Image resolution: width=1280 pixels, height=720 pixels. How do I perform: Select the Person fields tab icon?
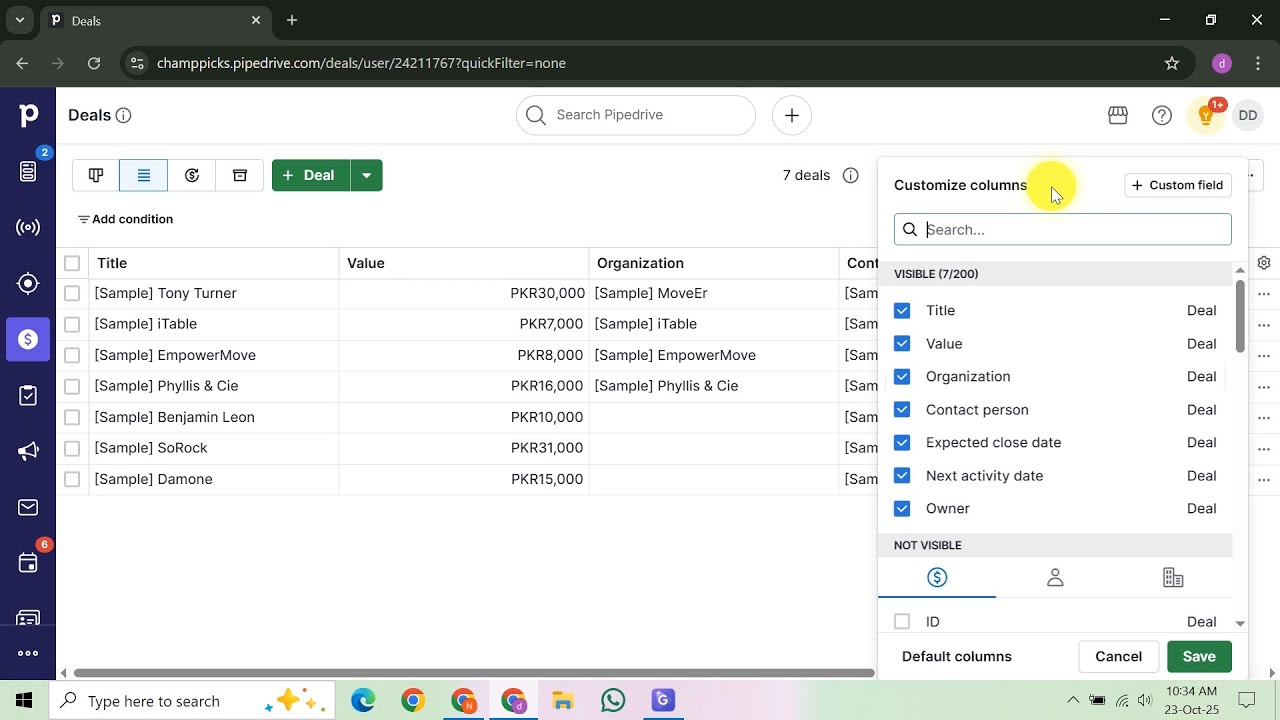pyautogui.click(x=1055, y=578)
